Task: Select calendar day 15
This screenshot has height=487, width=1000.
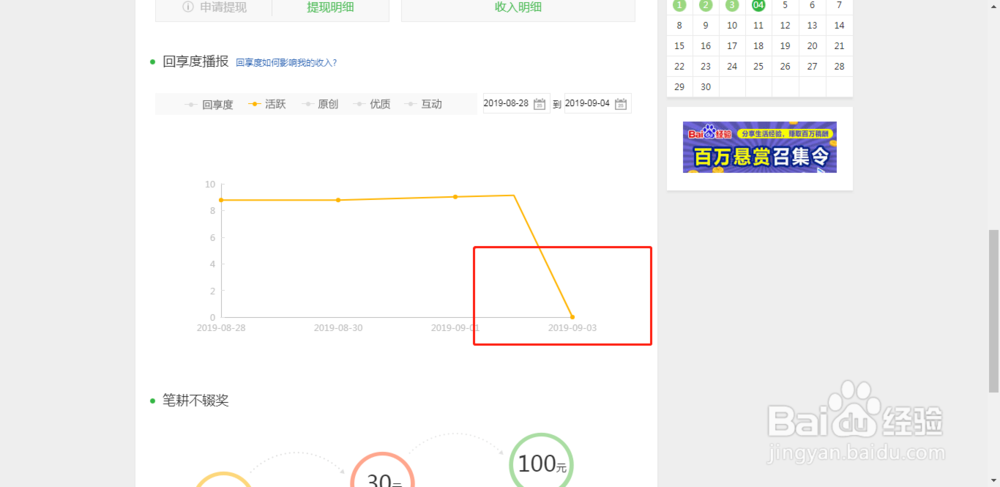Action: click(x=679, y=46)
